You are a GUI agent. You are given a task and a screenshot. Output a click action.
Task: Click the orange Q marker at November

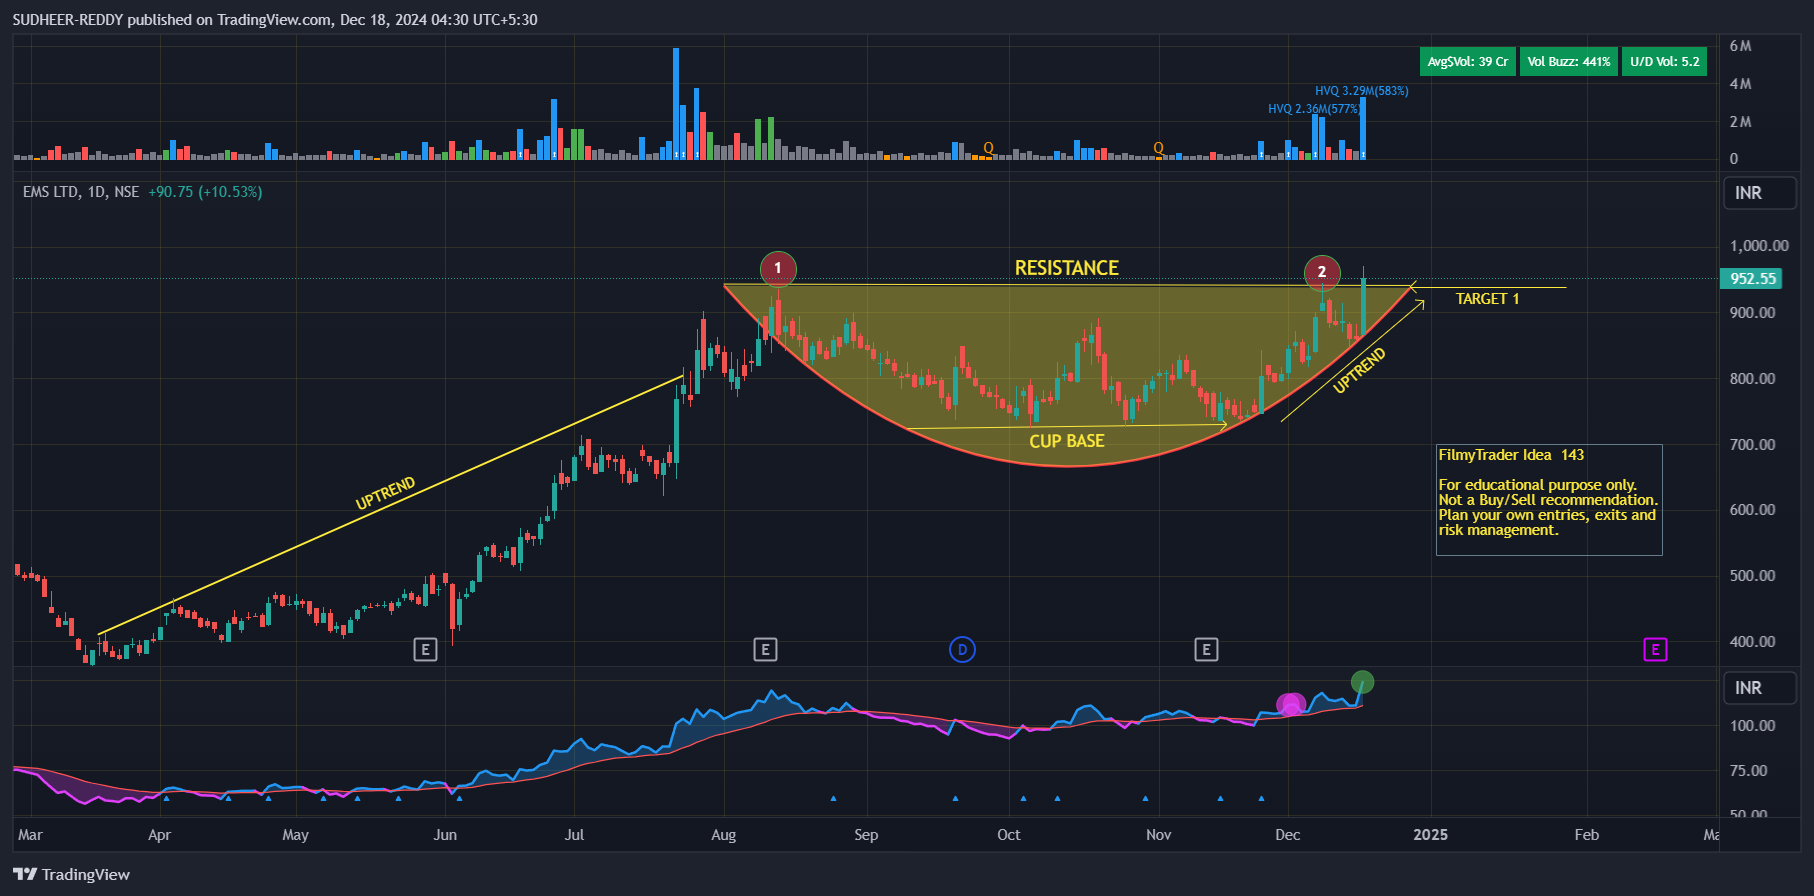[x=1158, y=148]
